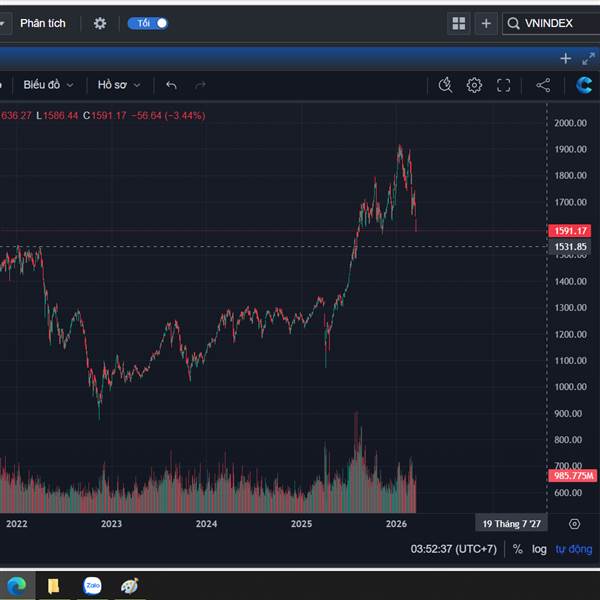Click the search magnifier icon
The width and height of the screenshot is (600, 600).
point(513,23)
